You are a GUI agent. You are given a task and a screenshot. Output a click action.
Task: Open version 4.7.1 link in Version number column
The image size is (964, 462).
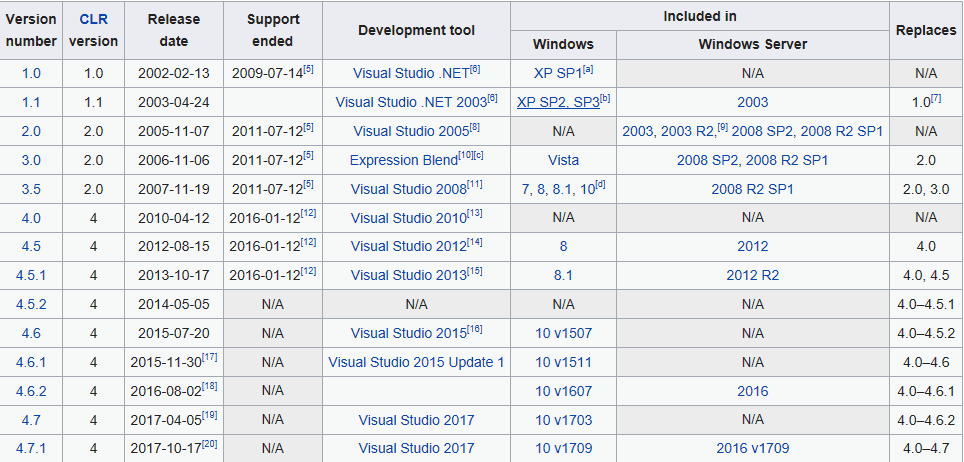coord(31,448)
